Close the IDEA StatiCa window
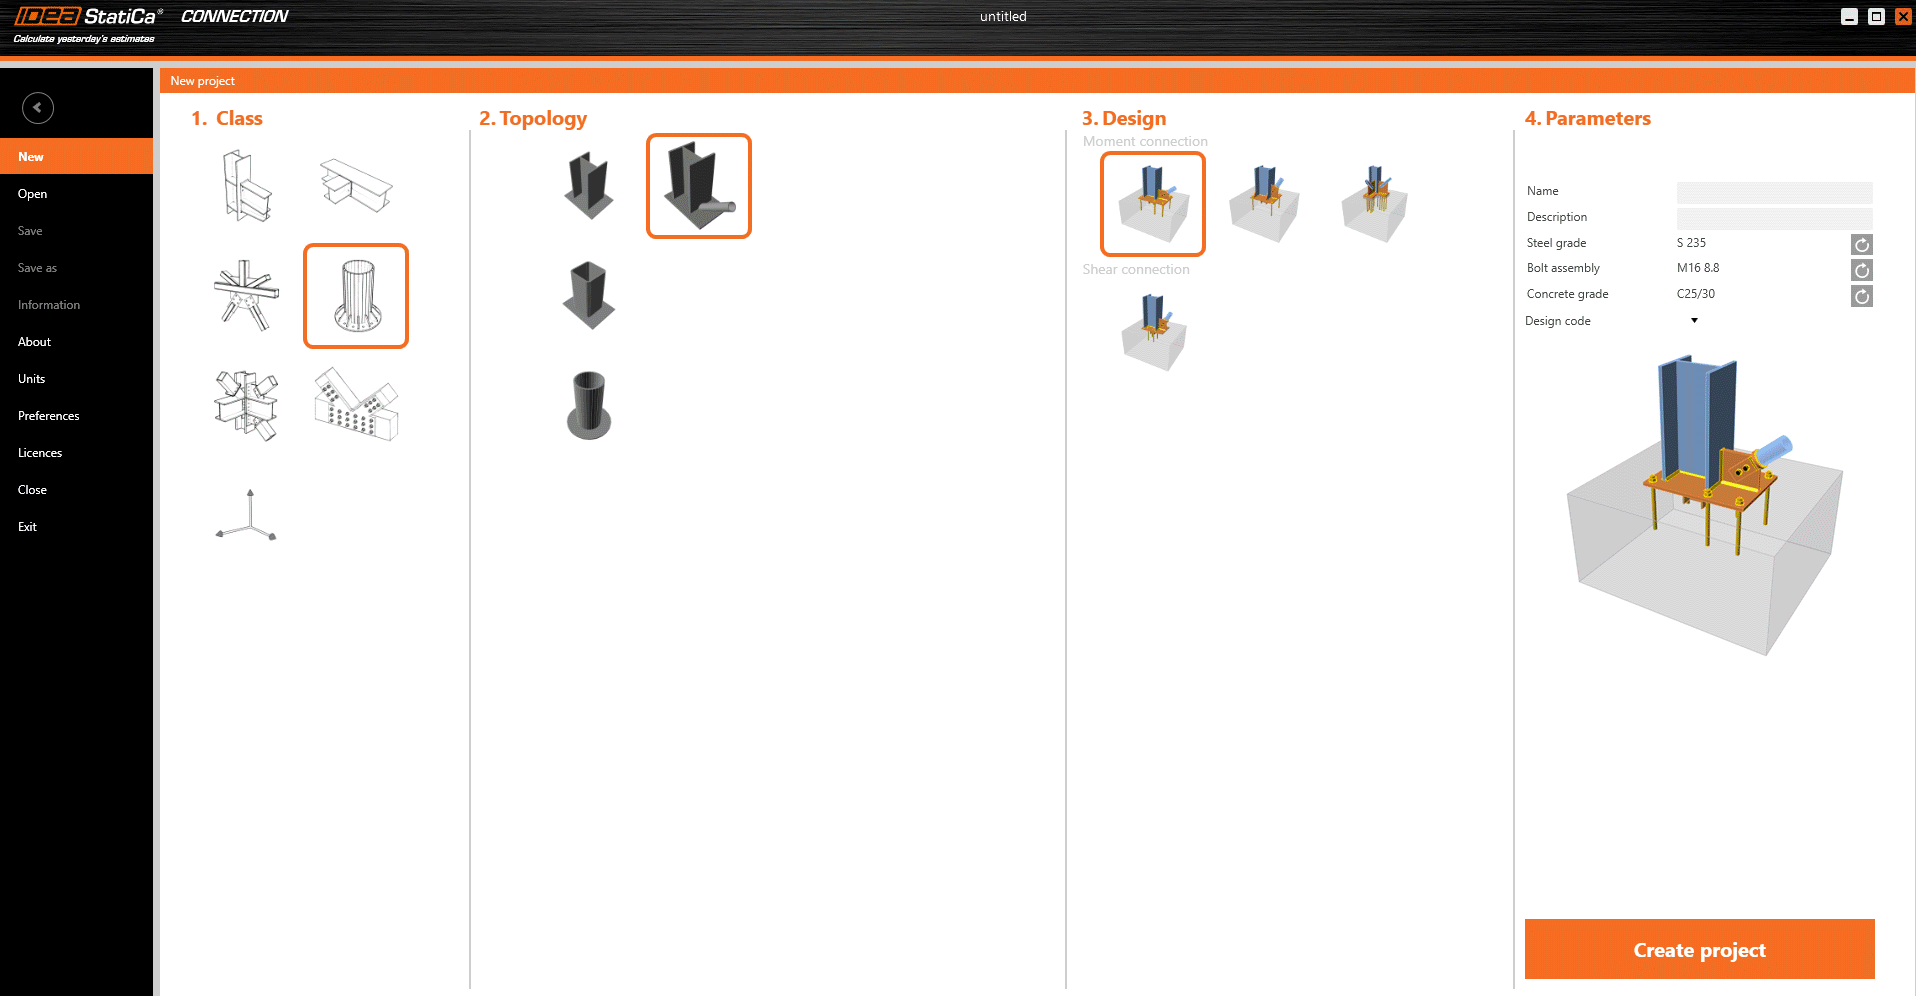The width and height of the screenshot is (1916, 996). click(1904, 16)
